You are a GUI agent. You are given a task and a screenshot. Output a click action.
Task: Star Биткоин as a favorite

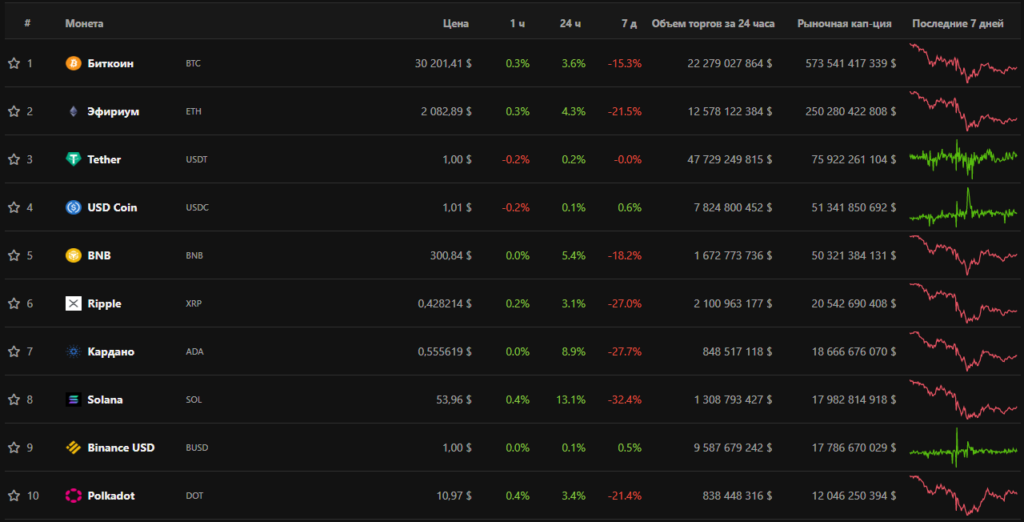(14, 63)
